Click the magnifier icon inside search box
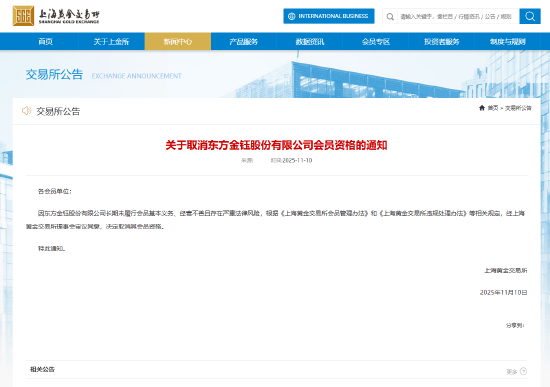Viewport: 550px width, 387px height. [x=390, y=16]
